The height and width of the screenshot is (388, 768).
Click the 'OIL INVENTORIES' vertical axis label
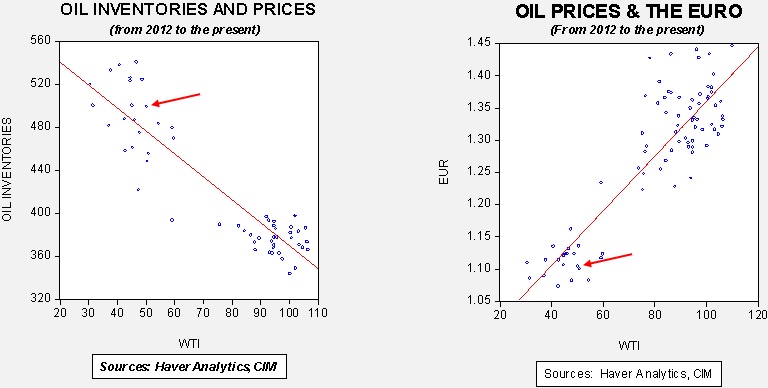click(x=7, y=170)
